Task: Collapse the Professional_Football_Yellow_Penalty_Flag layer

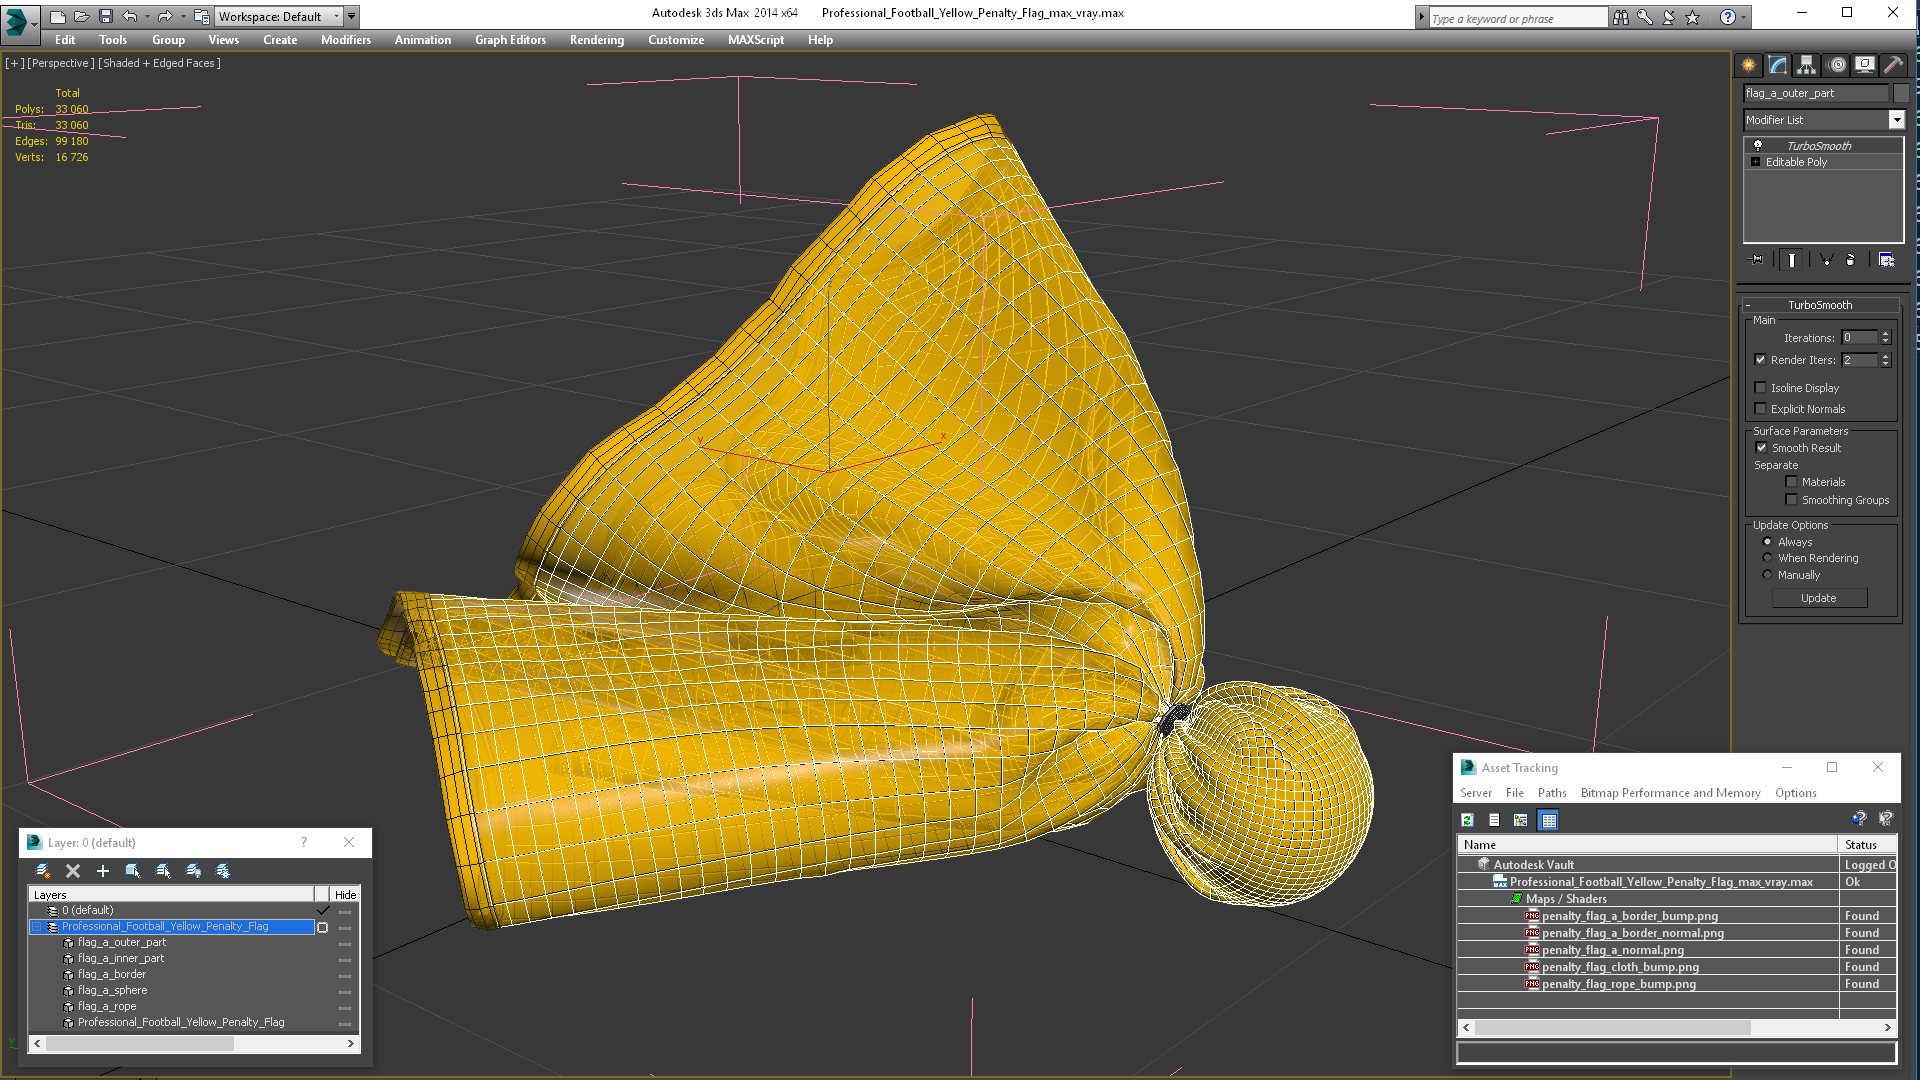Action: pyautogui.click(x=37, y=927)
